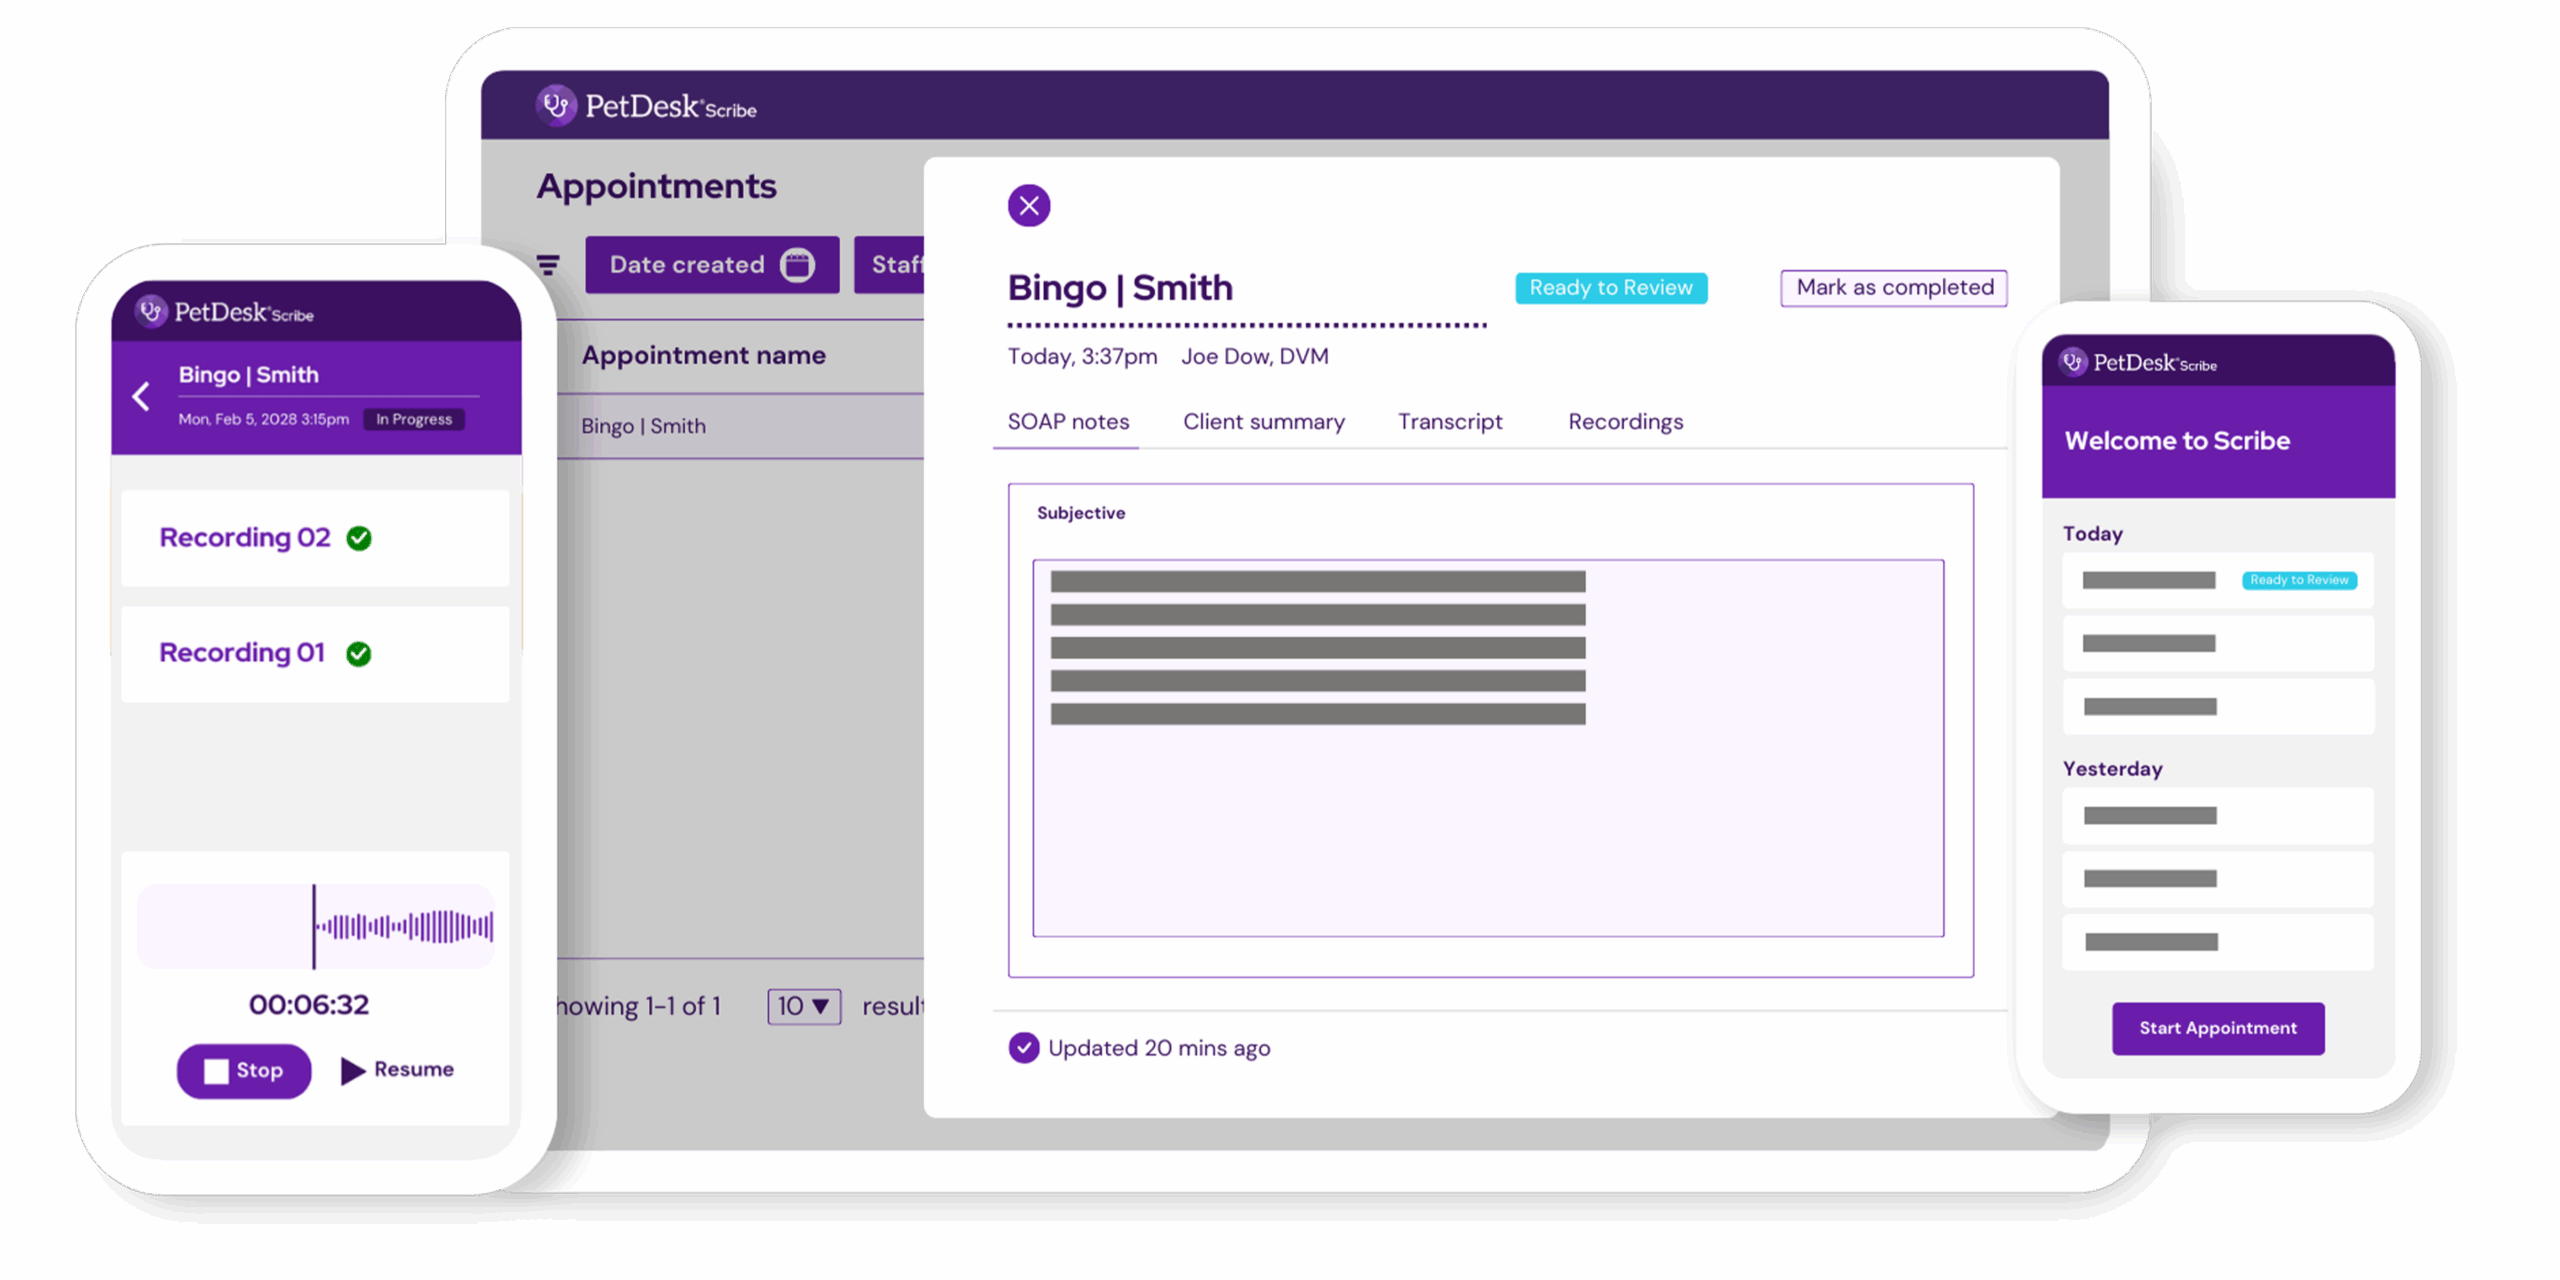Image resolution: width=2560 pixels, height=1280 pixels.
Task: Resume the recording
Action: tap(397, 1070)
